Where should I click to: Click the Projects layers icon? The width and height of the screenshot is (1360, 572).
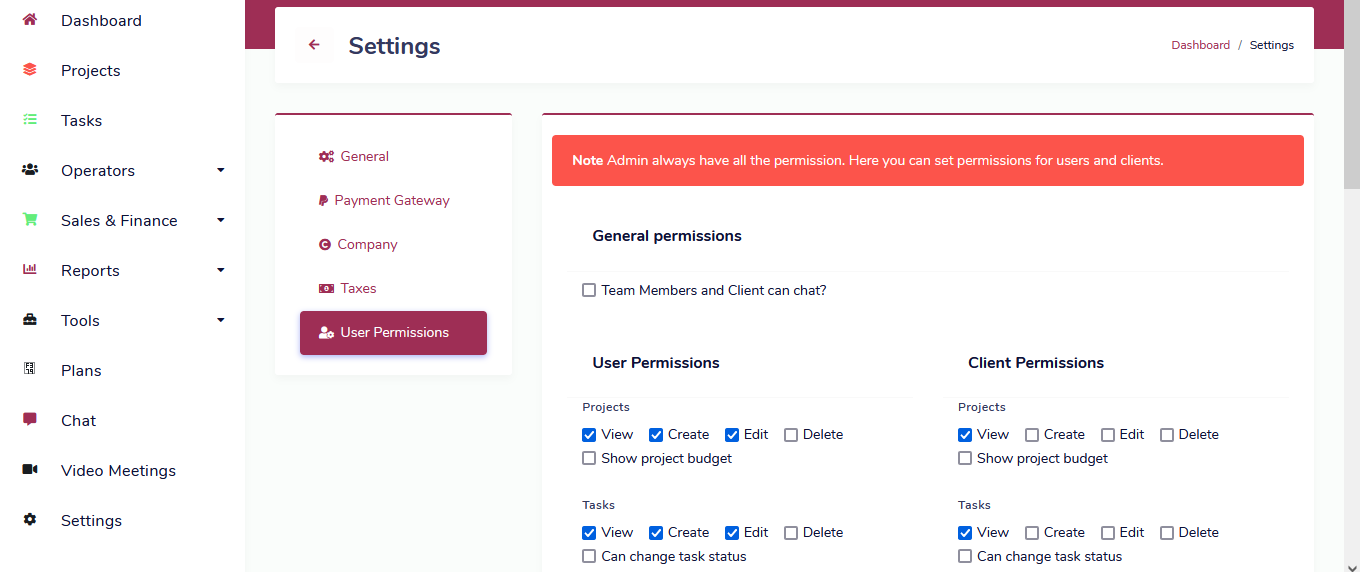point(30,70)
